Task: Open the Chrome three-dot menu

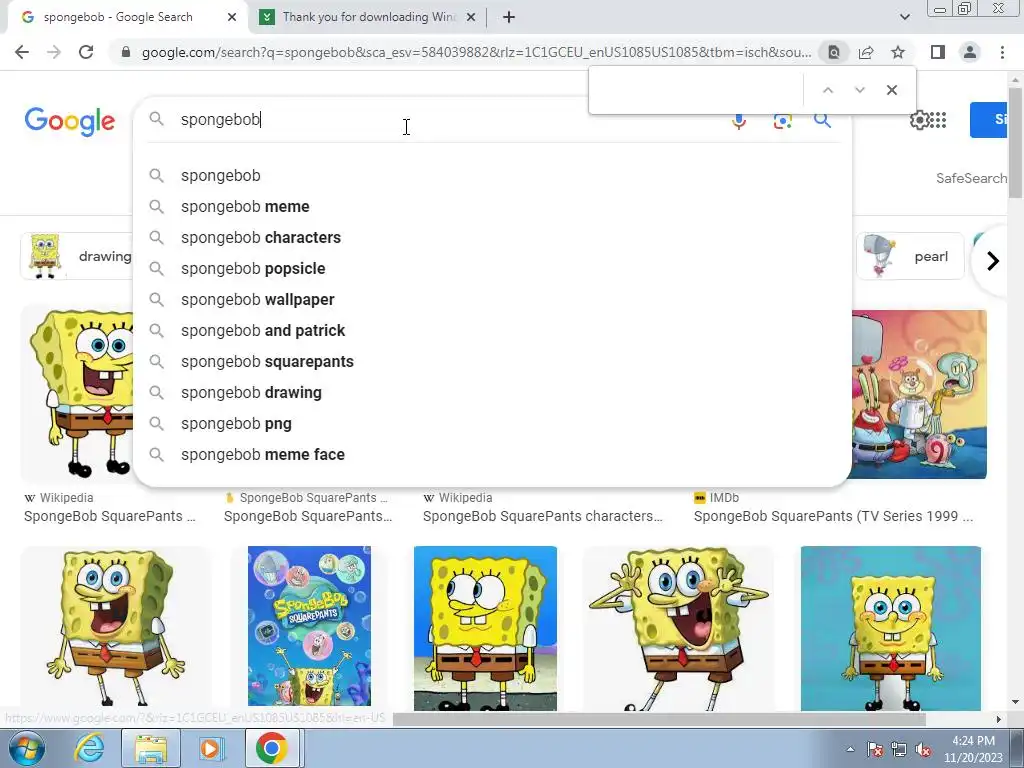Action: point(1002,52)
